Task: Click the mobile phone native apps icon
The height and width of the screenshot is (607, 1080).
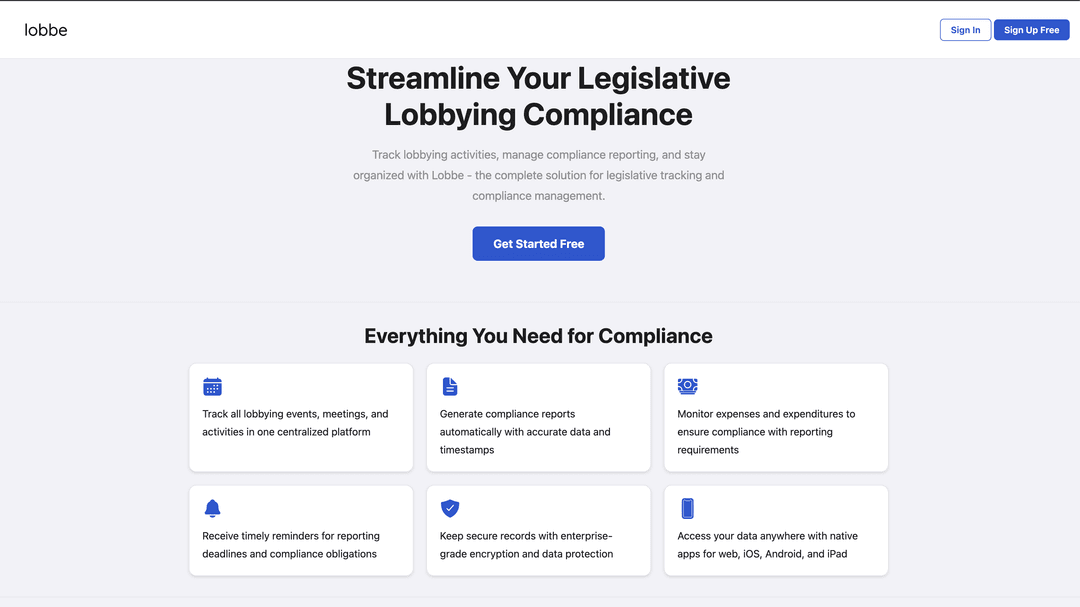Action: pos(687,509)
